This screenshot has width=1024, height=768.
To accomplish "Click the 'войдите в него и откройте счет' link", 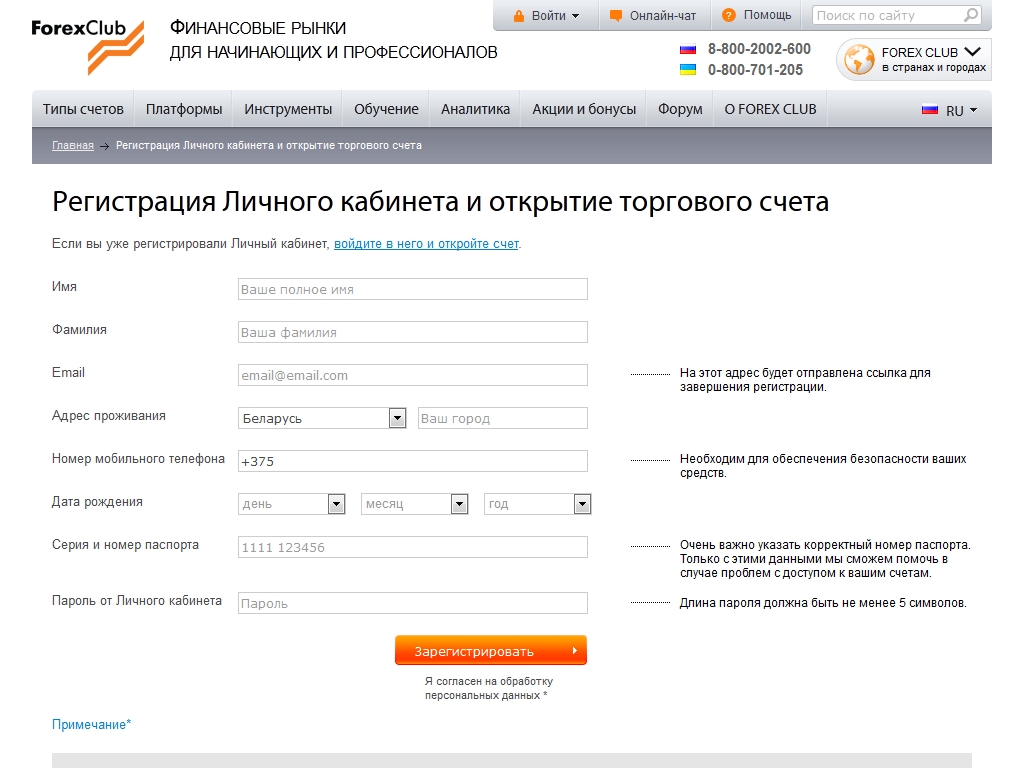I will pos(426,243).
